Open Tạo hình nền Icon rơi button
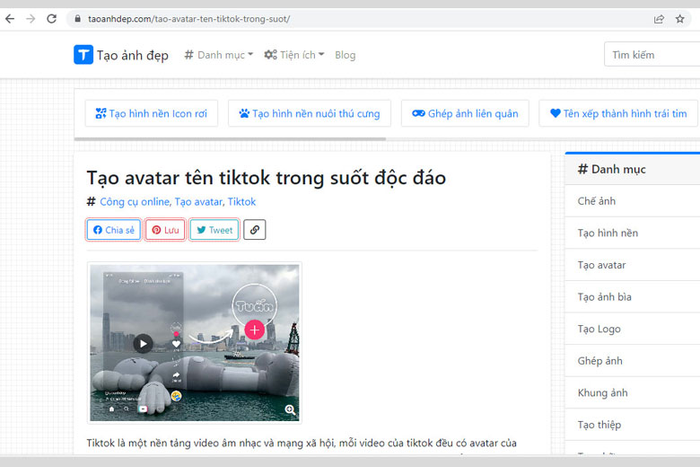Viewport: 700px width, 467px height. (x=151, y=113)
